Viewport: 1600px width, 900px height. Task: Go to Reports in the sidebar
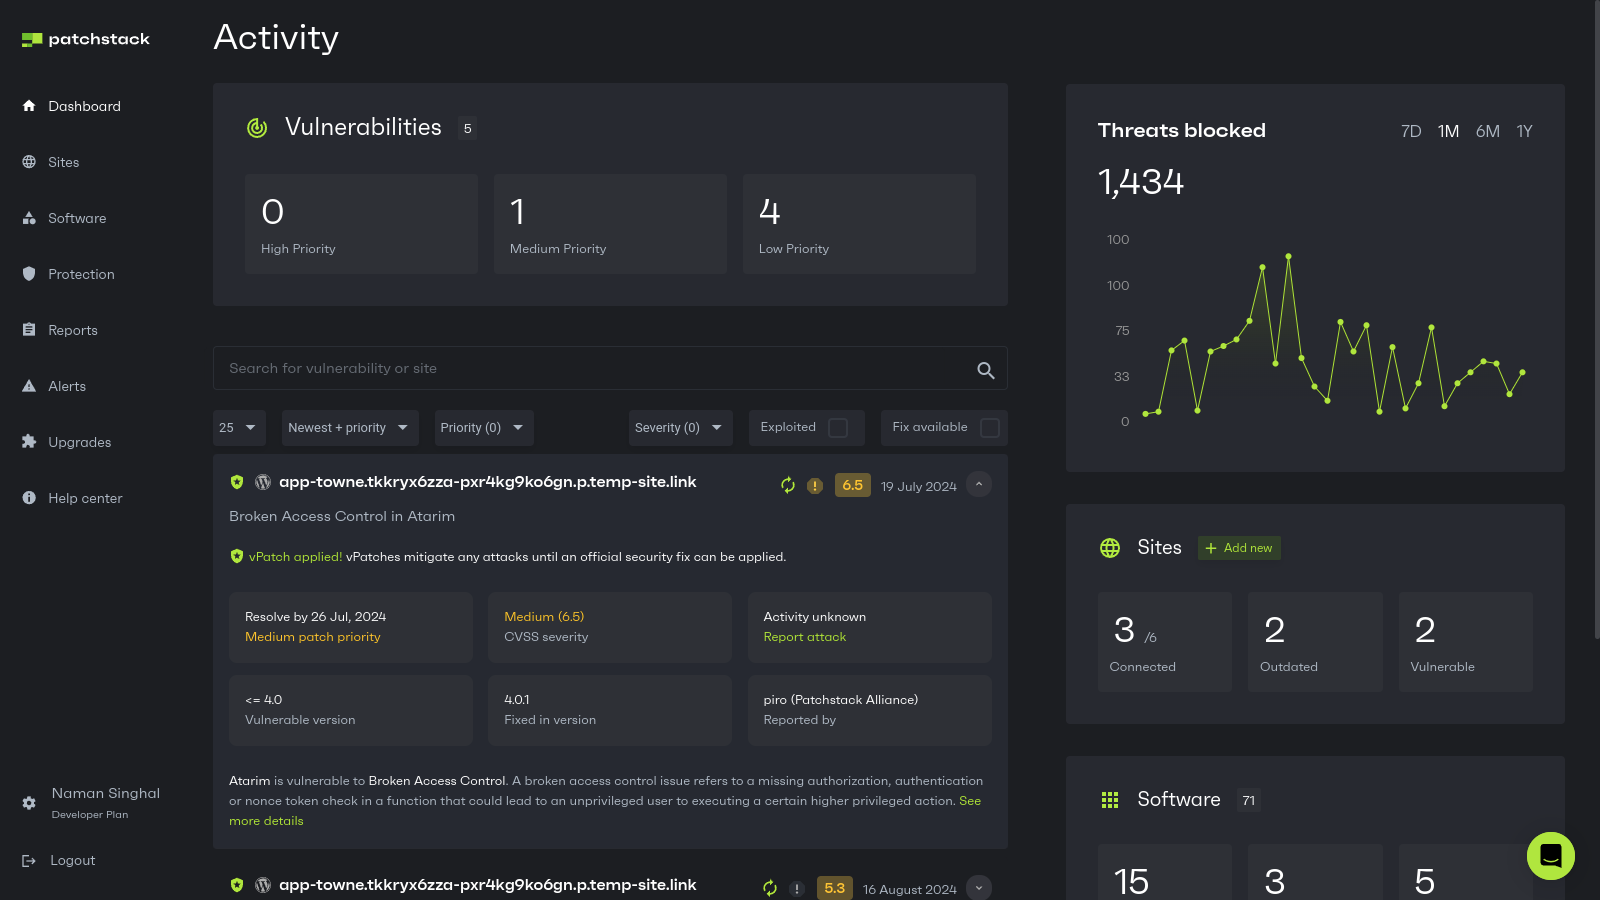pos(73,330)
